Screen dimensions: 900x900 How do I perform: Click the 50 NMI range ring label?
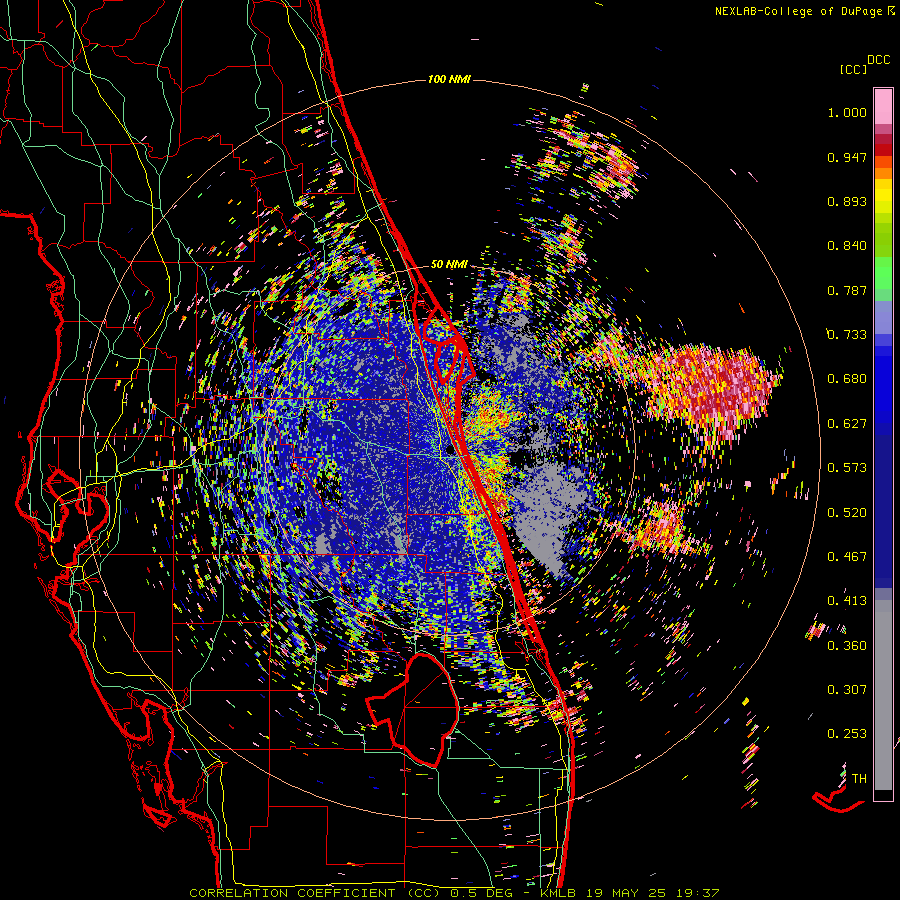[x=449, y=265]
